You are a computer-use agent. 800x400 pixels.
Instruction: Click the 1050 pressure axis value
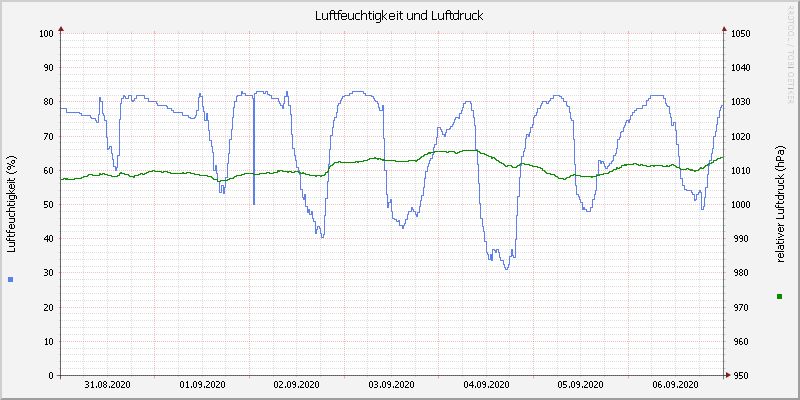point(741,34)
